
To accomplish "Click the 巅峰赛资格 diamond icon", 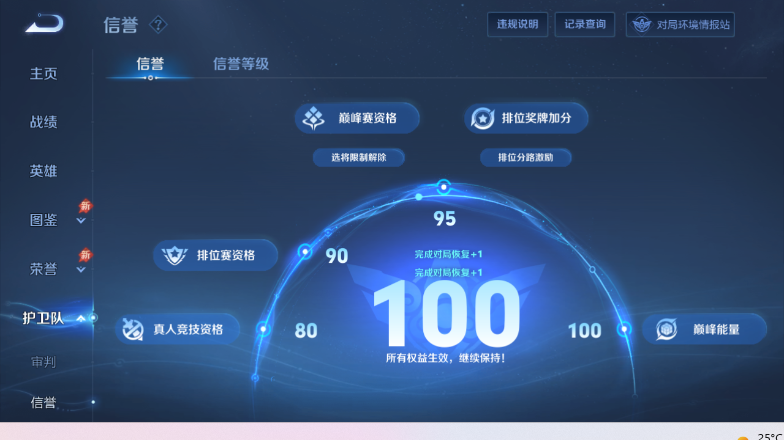I will pos(314,118).
